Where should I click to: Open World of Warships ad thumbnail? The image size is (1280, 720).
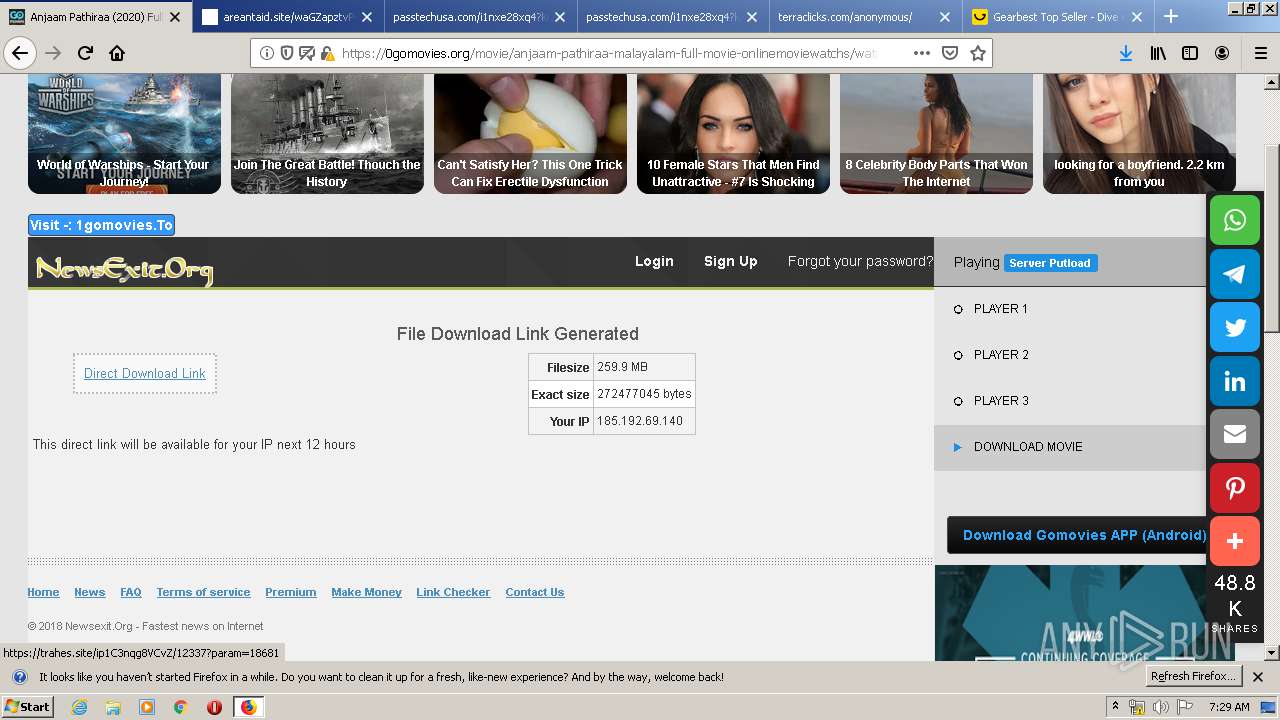click(124, 133)
